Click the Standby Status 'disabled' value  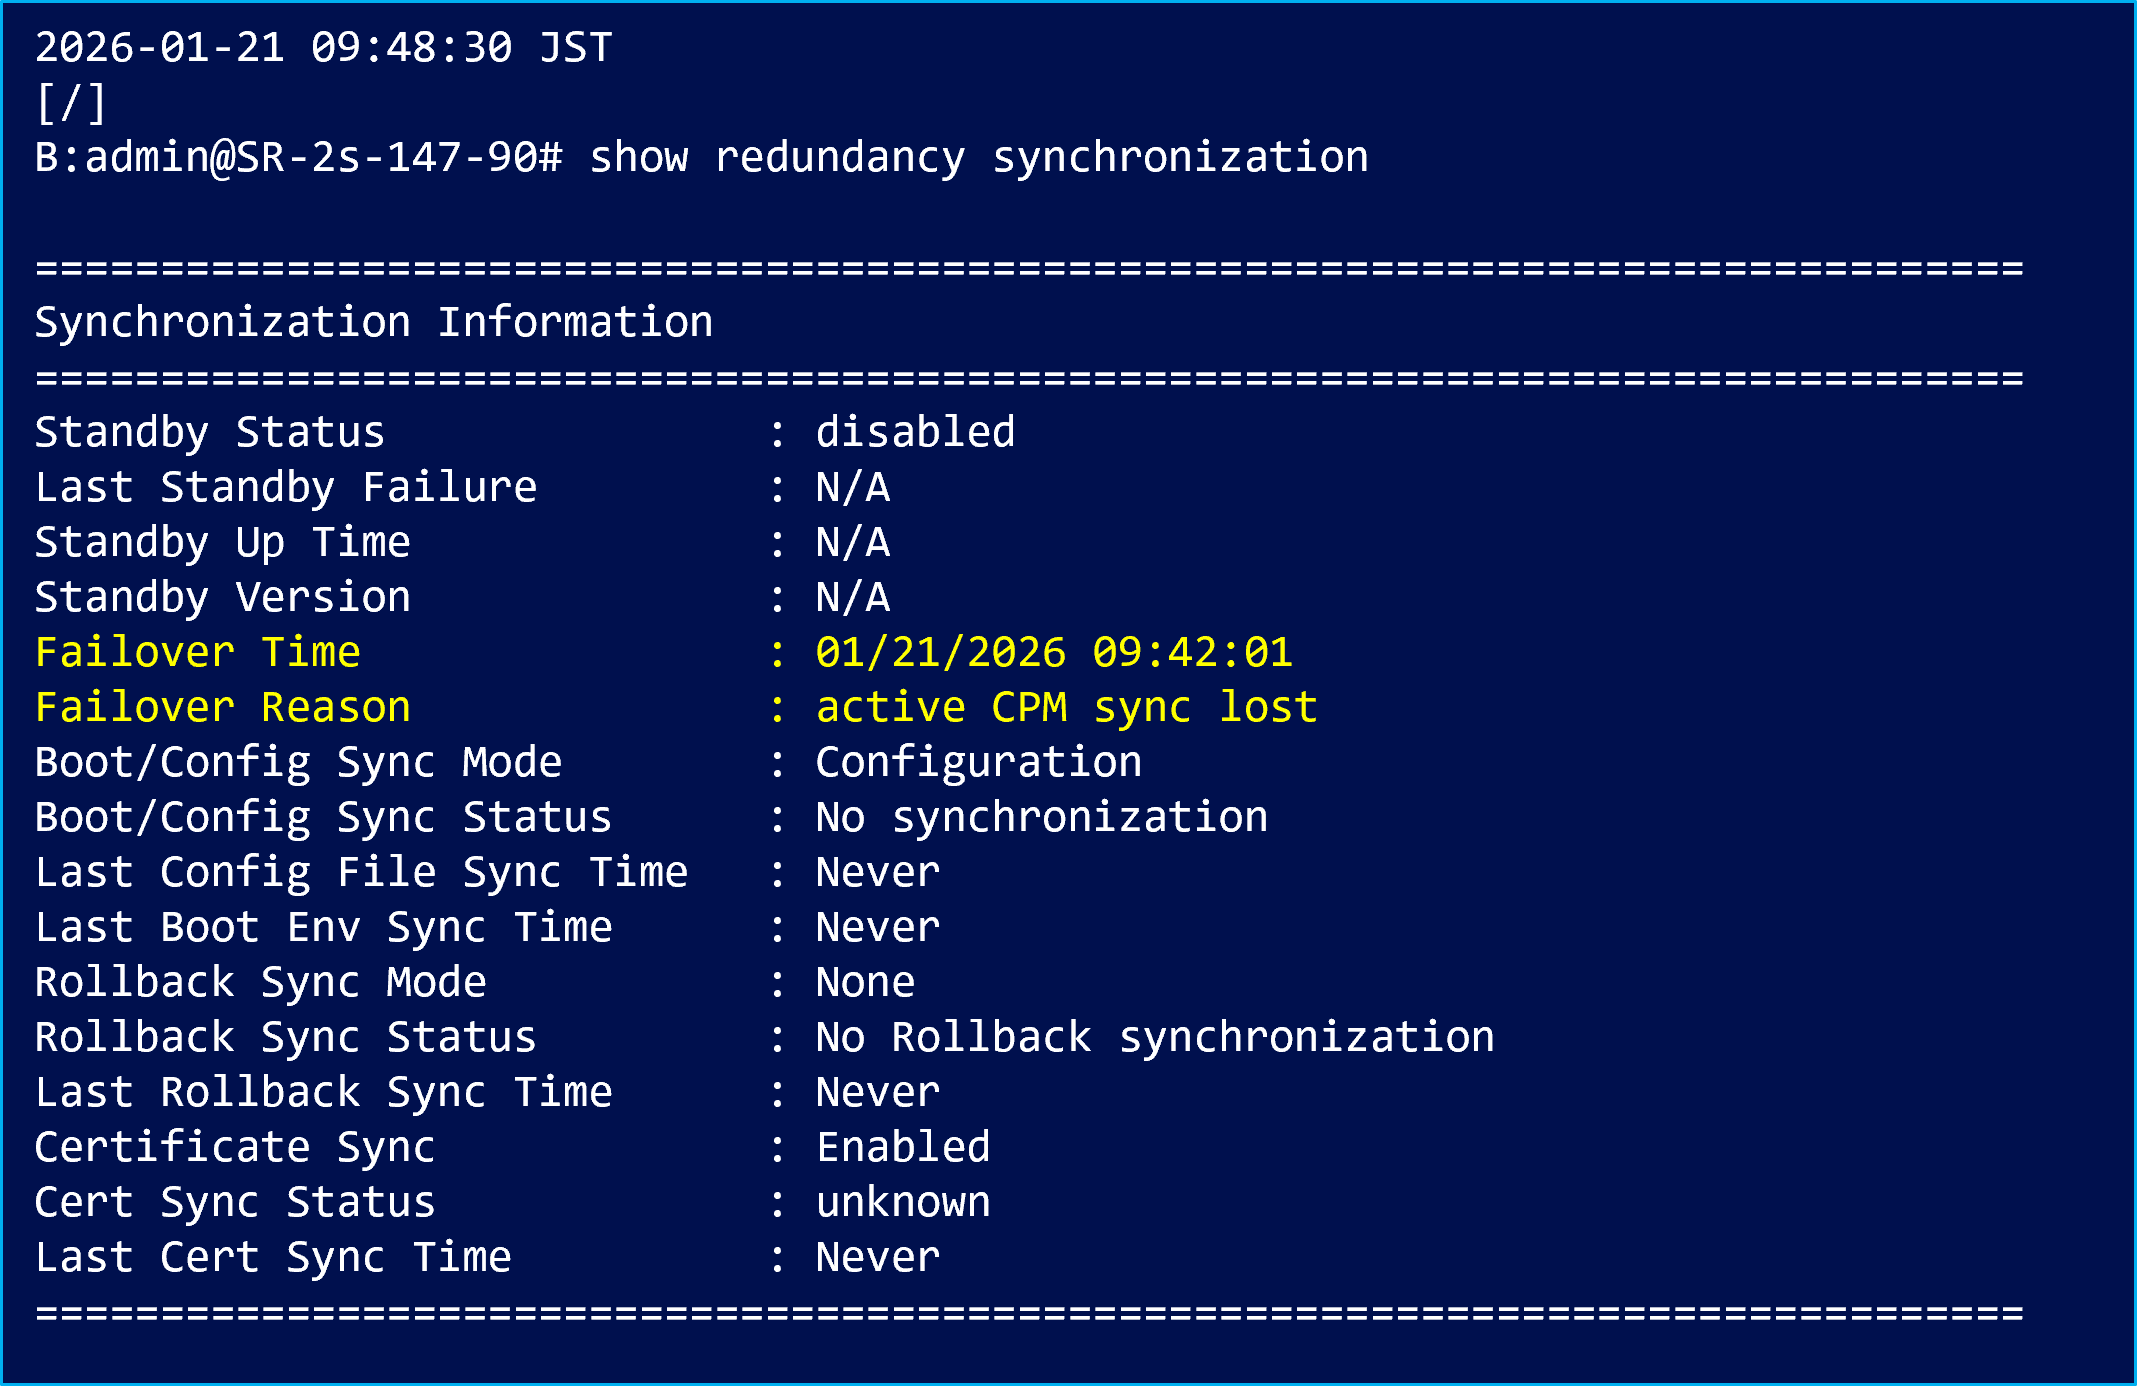915,432
